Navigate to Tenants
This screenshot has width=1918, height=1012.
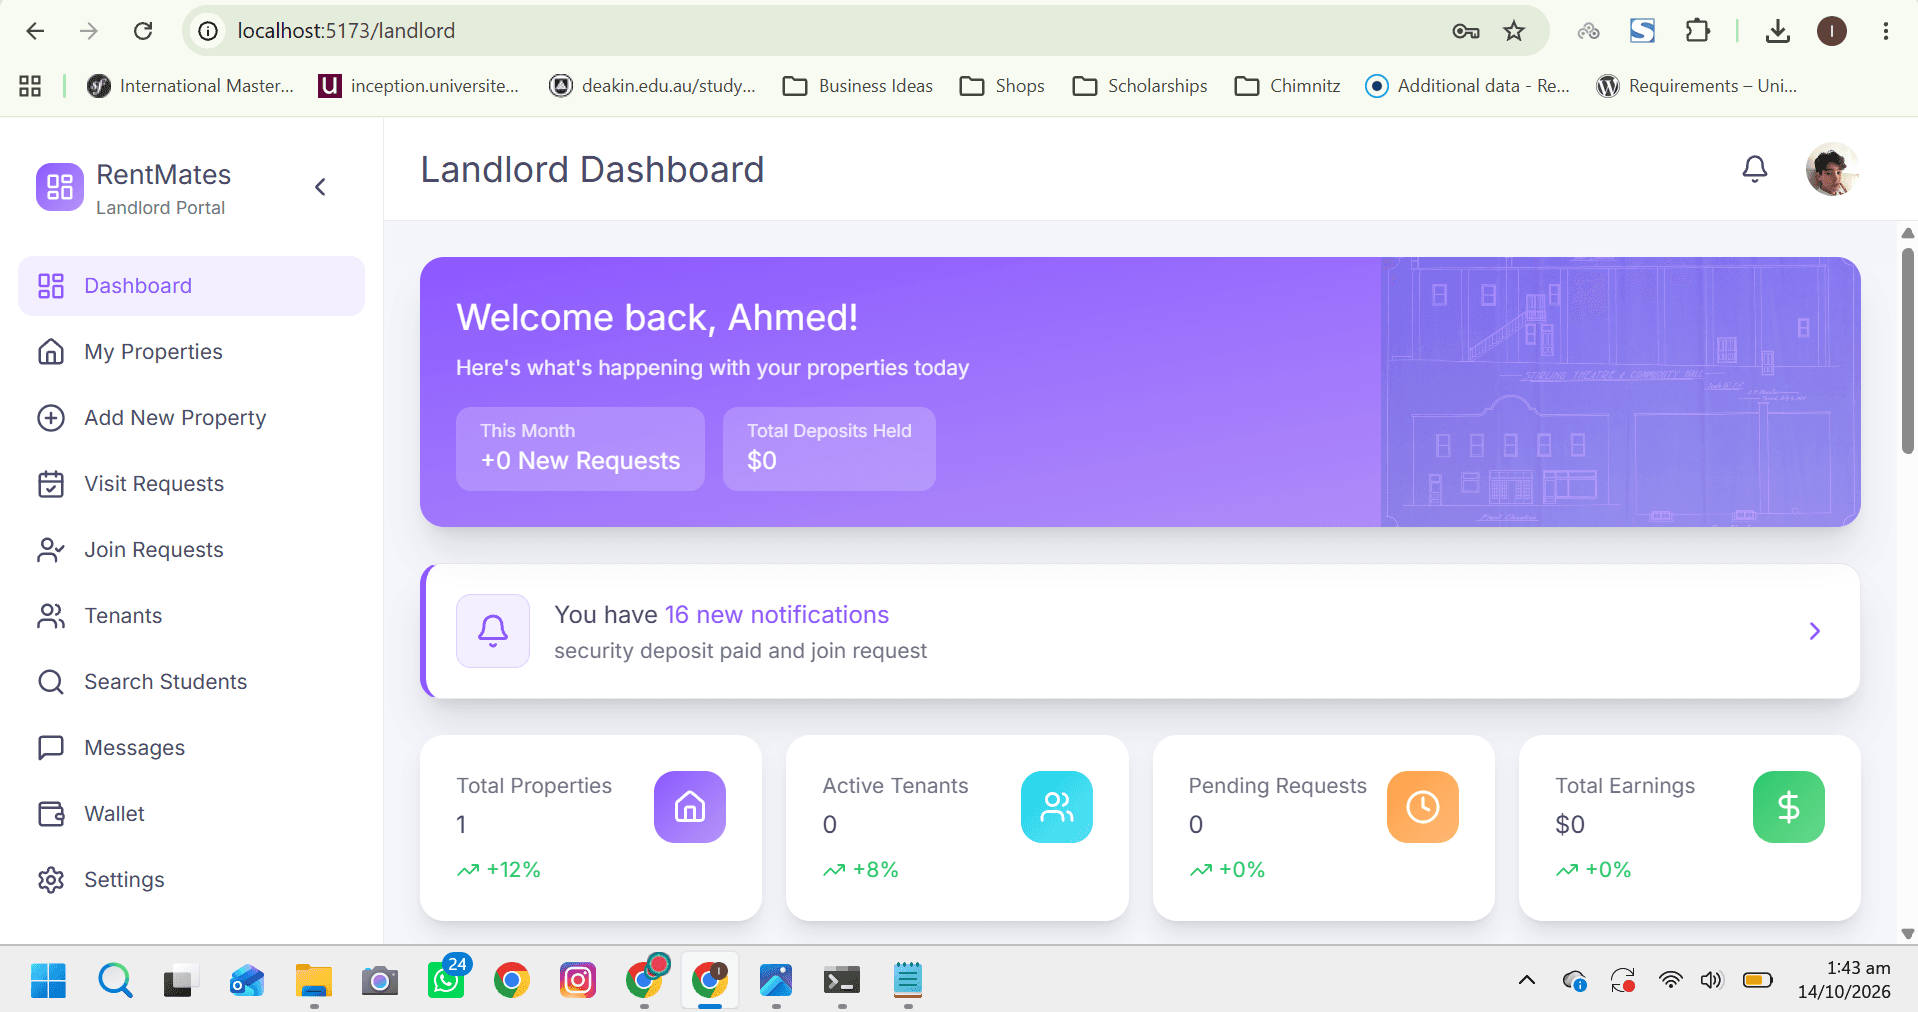[x=191, y=616]
